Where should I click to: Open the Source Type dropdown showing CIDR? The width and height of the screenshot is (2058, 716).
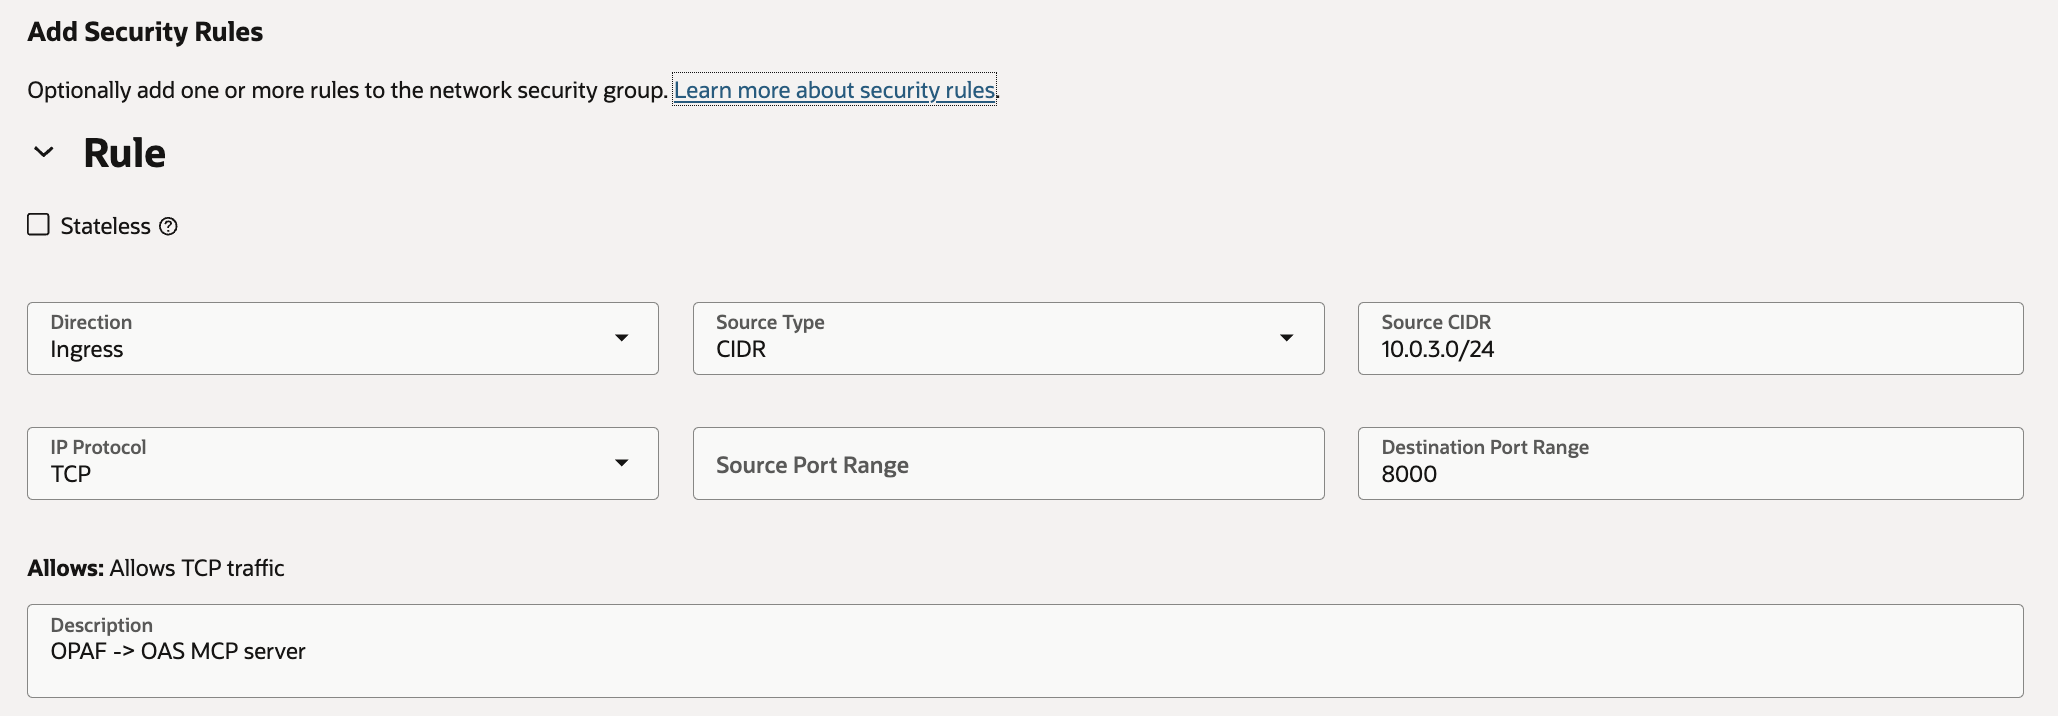pyautogui.click(x=1008, y=338)
